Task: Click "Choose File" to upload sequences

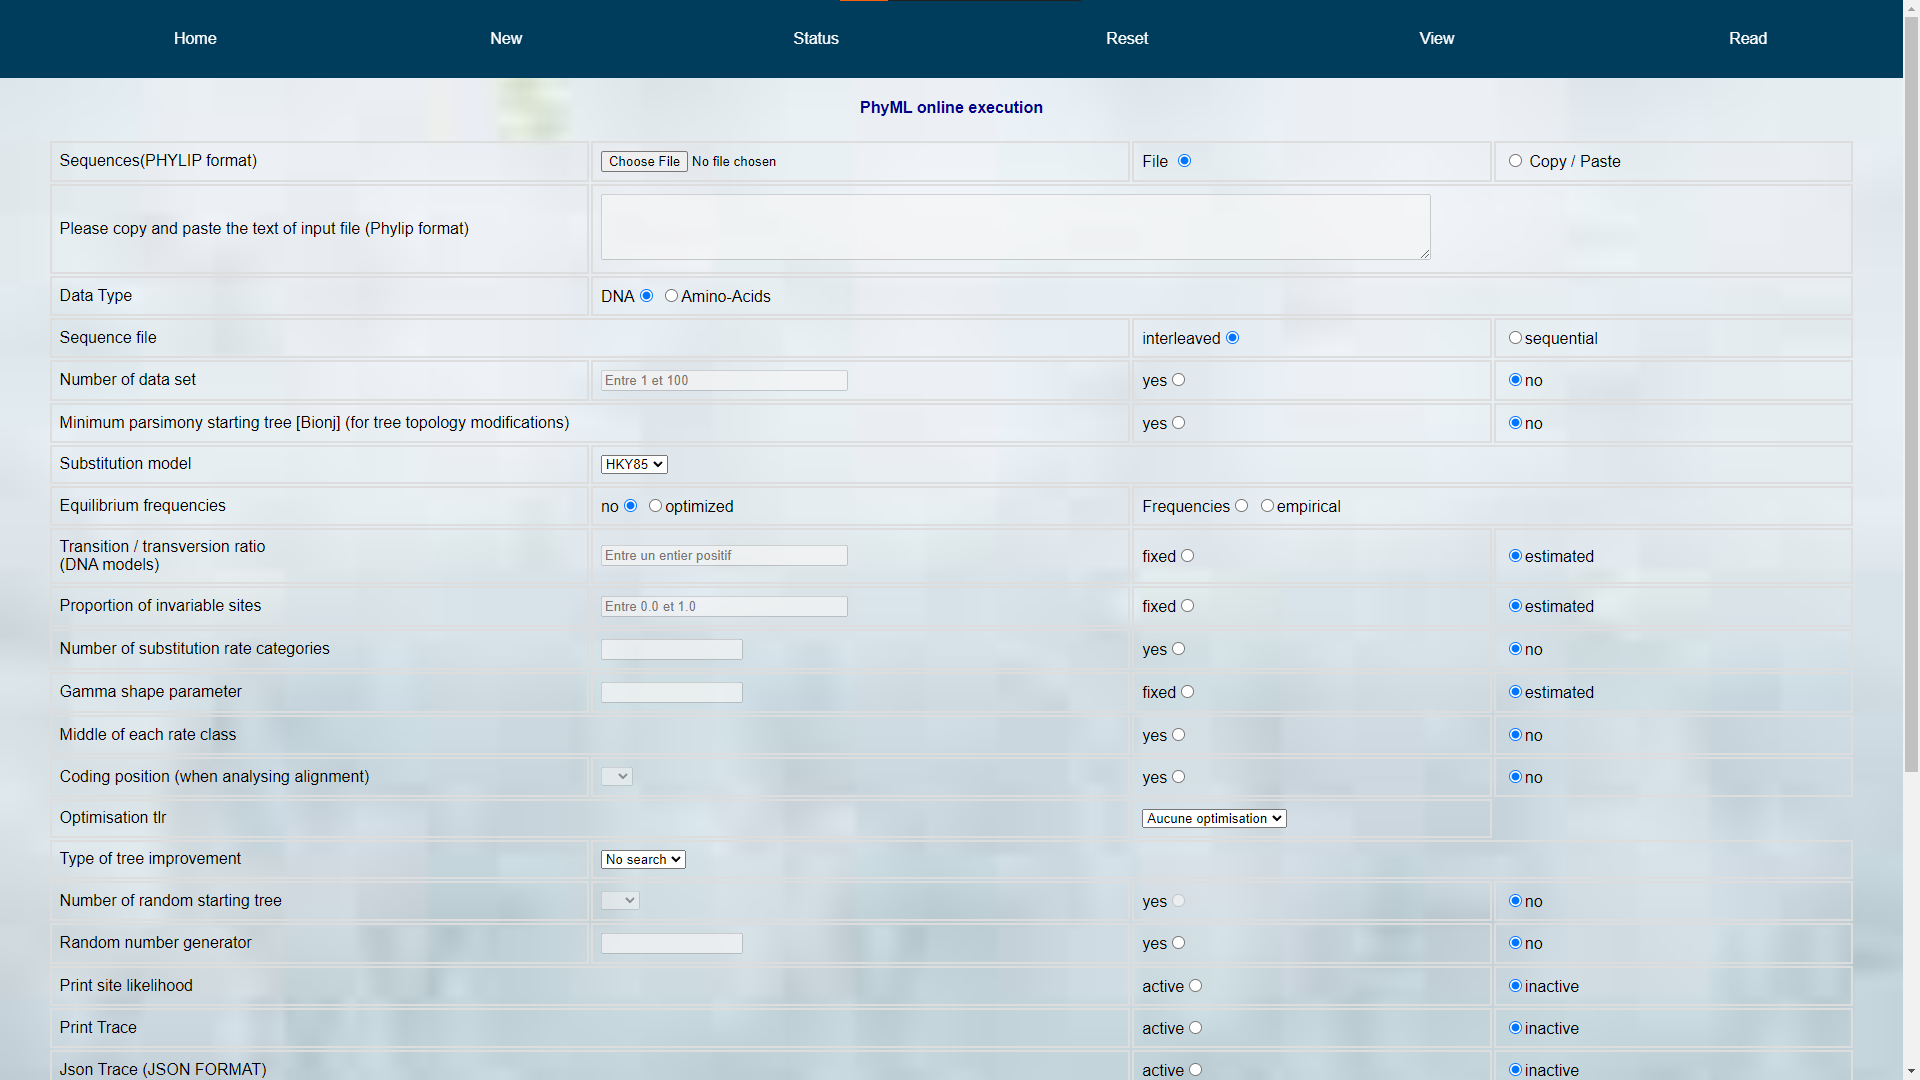Action: pyautogui.click(x=643, y=161)
